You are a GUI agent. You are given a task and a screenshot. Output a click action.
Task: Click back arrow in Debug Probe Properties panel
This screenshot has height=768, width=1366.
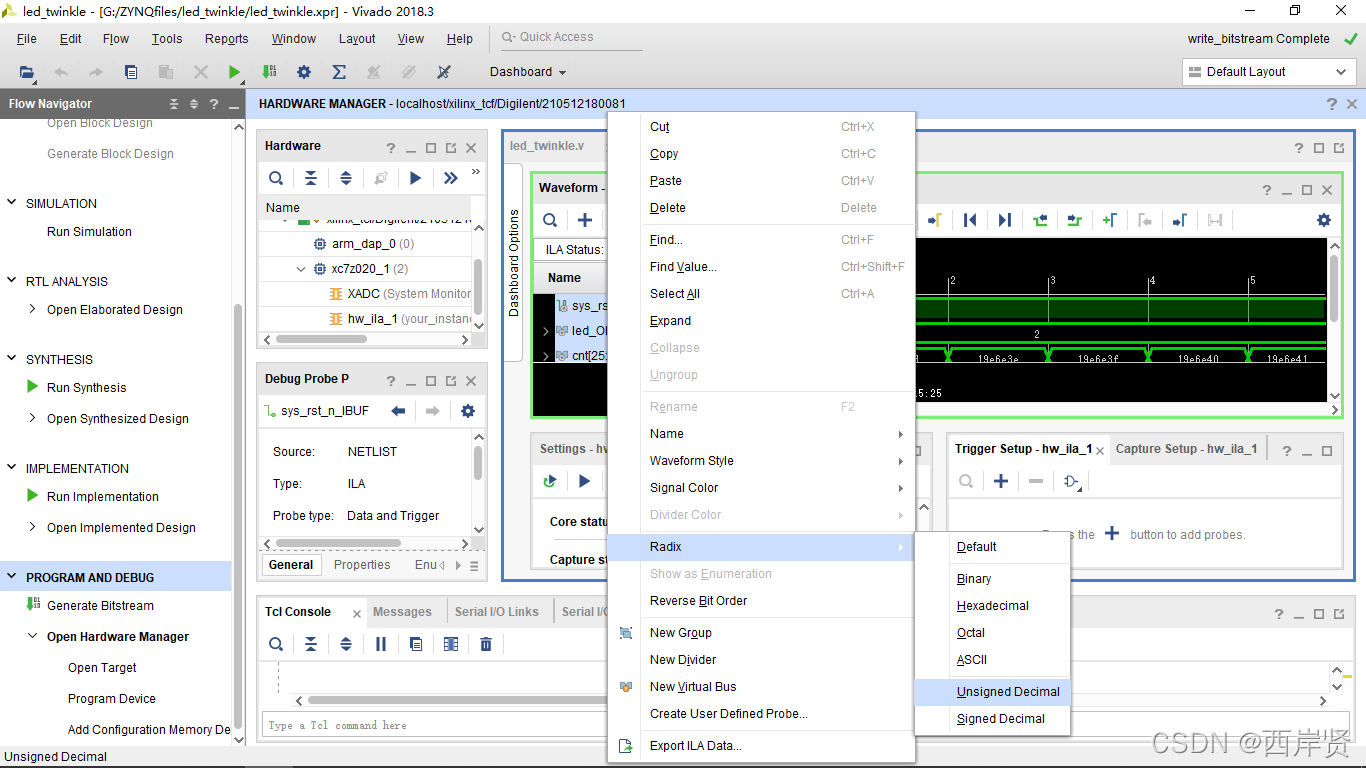[398, 411]
